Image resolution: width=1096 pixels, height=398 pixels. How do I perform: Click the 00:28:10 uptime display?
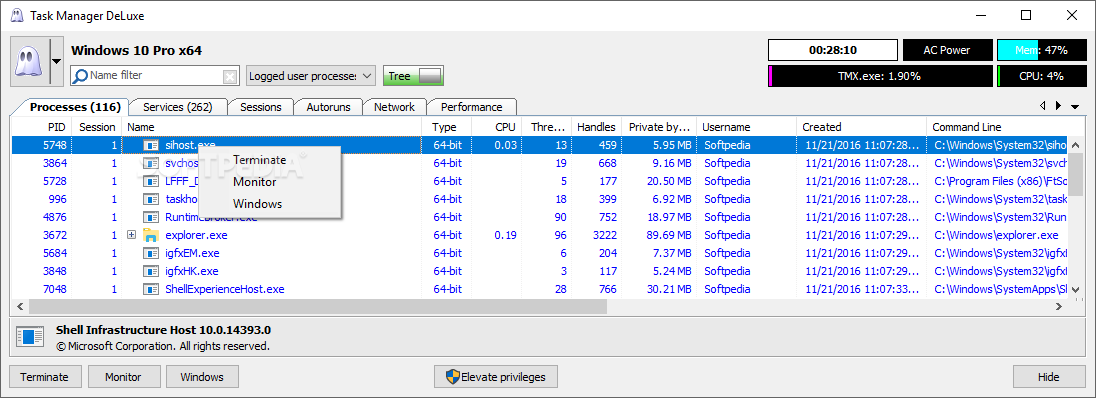click(833, 50)
